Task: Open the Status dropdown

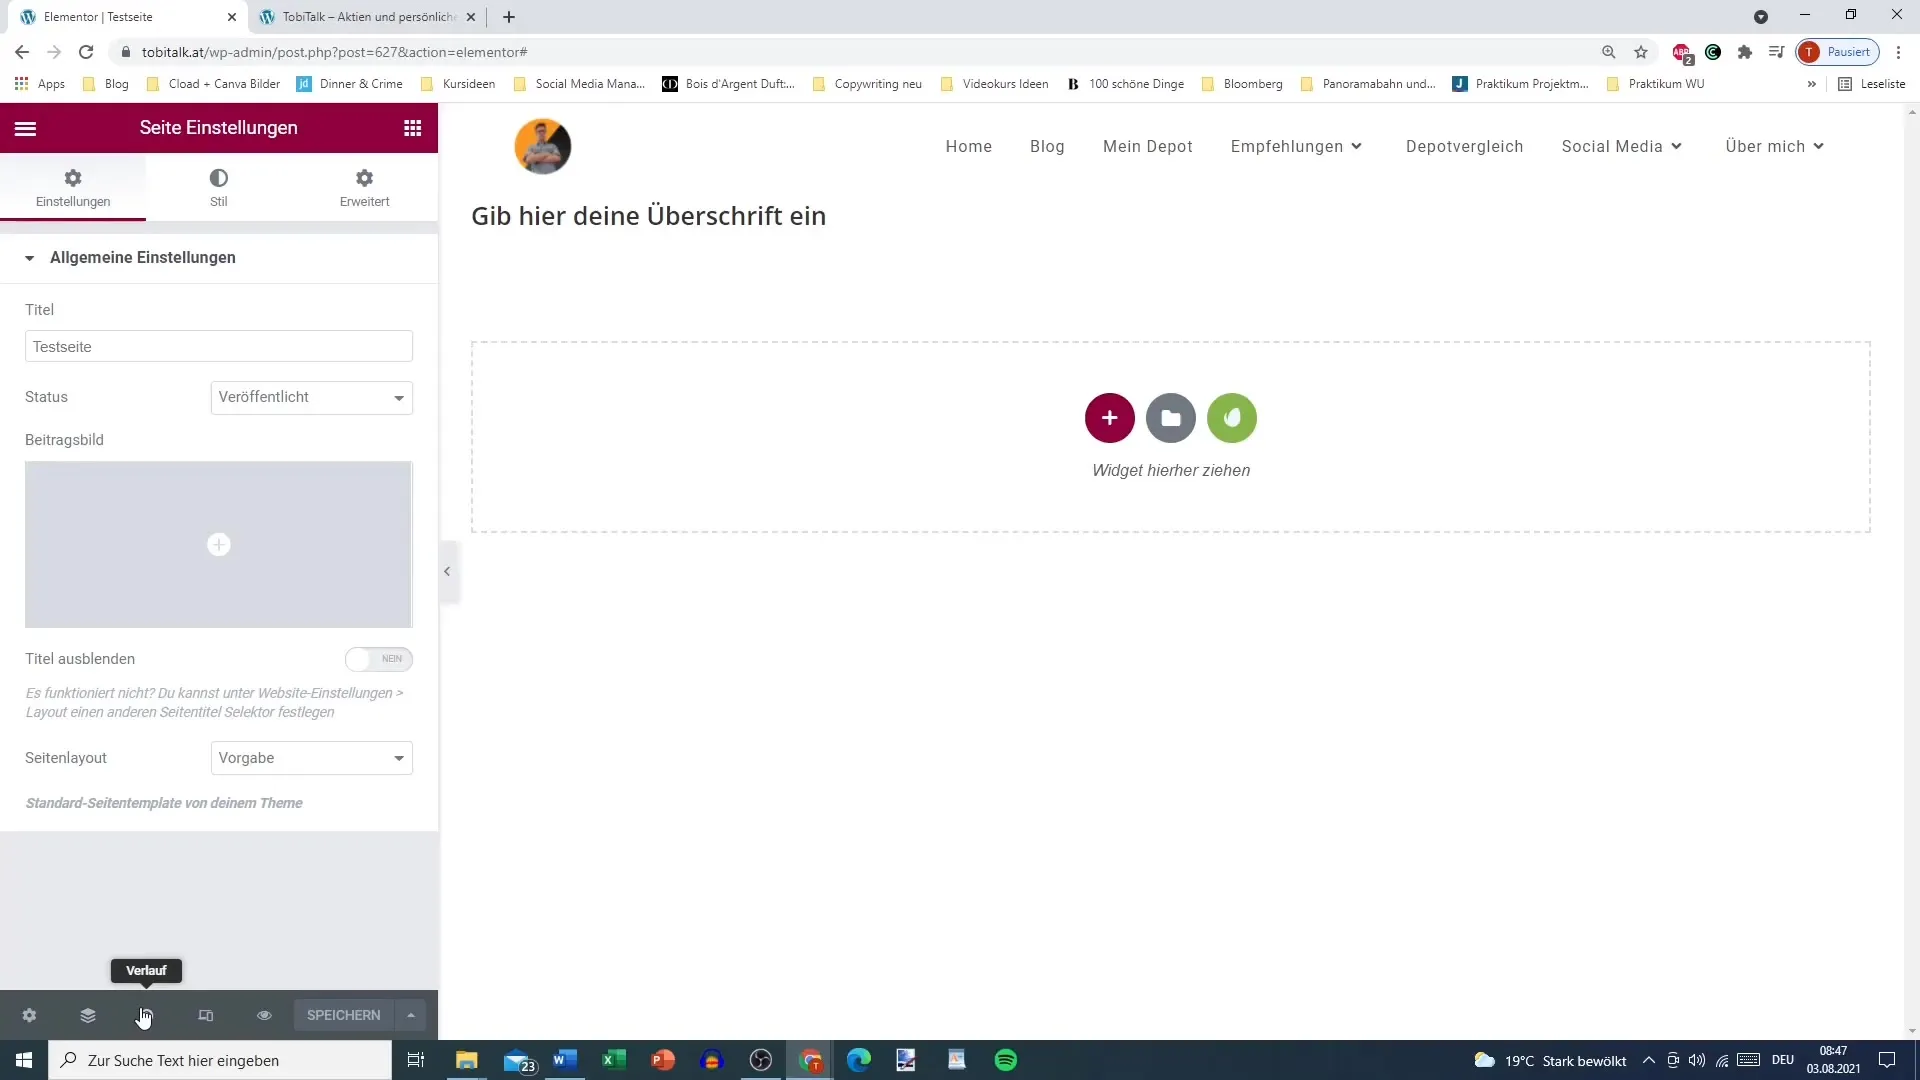Action: coord(312,397)
